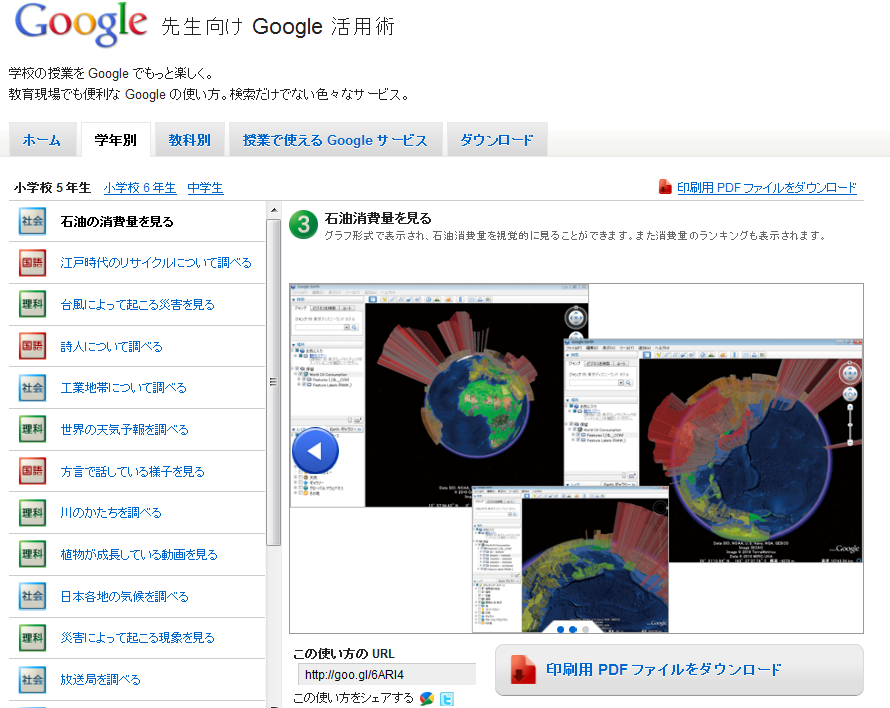Click the large 印刷用 PDF ファイルをダウンロード button
The image size is (890, 708).
(x=679, y=670)
